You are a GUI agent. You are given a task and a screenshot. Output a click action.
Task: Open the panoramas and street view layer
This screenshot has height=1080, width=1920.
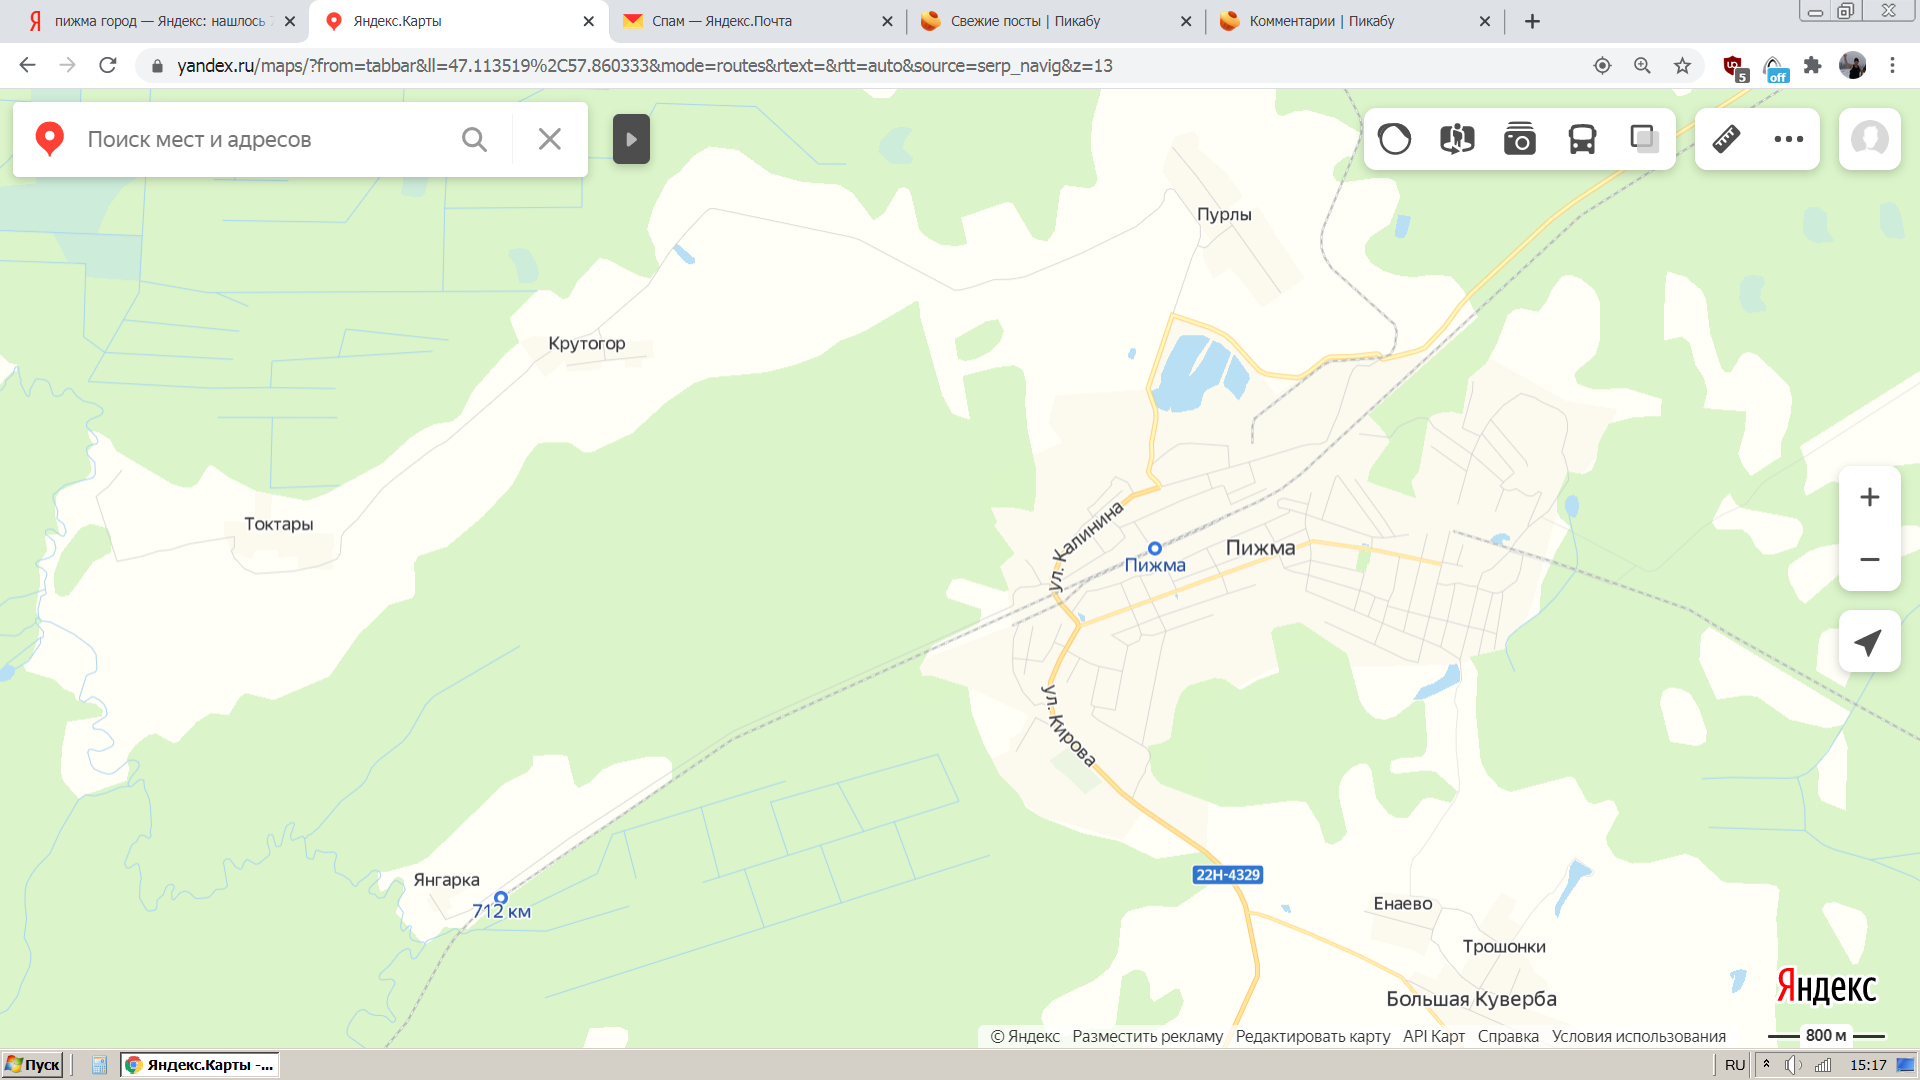(x=1457, y=139)
